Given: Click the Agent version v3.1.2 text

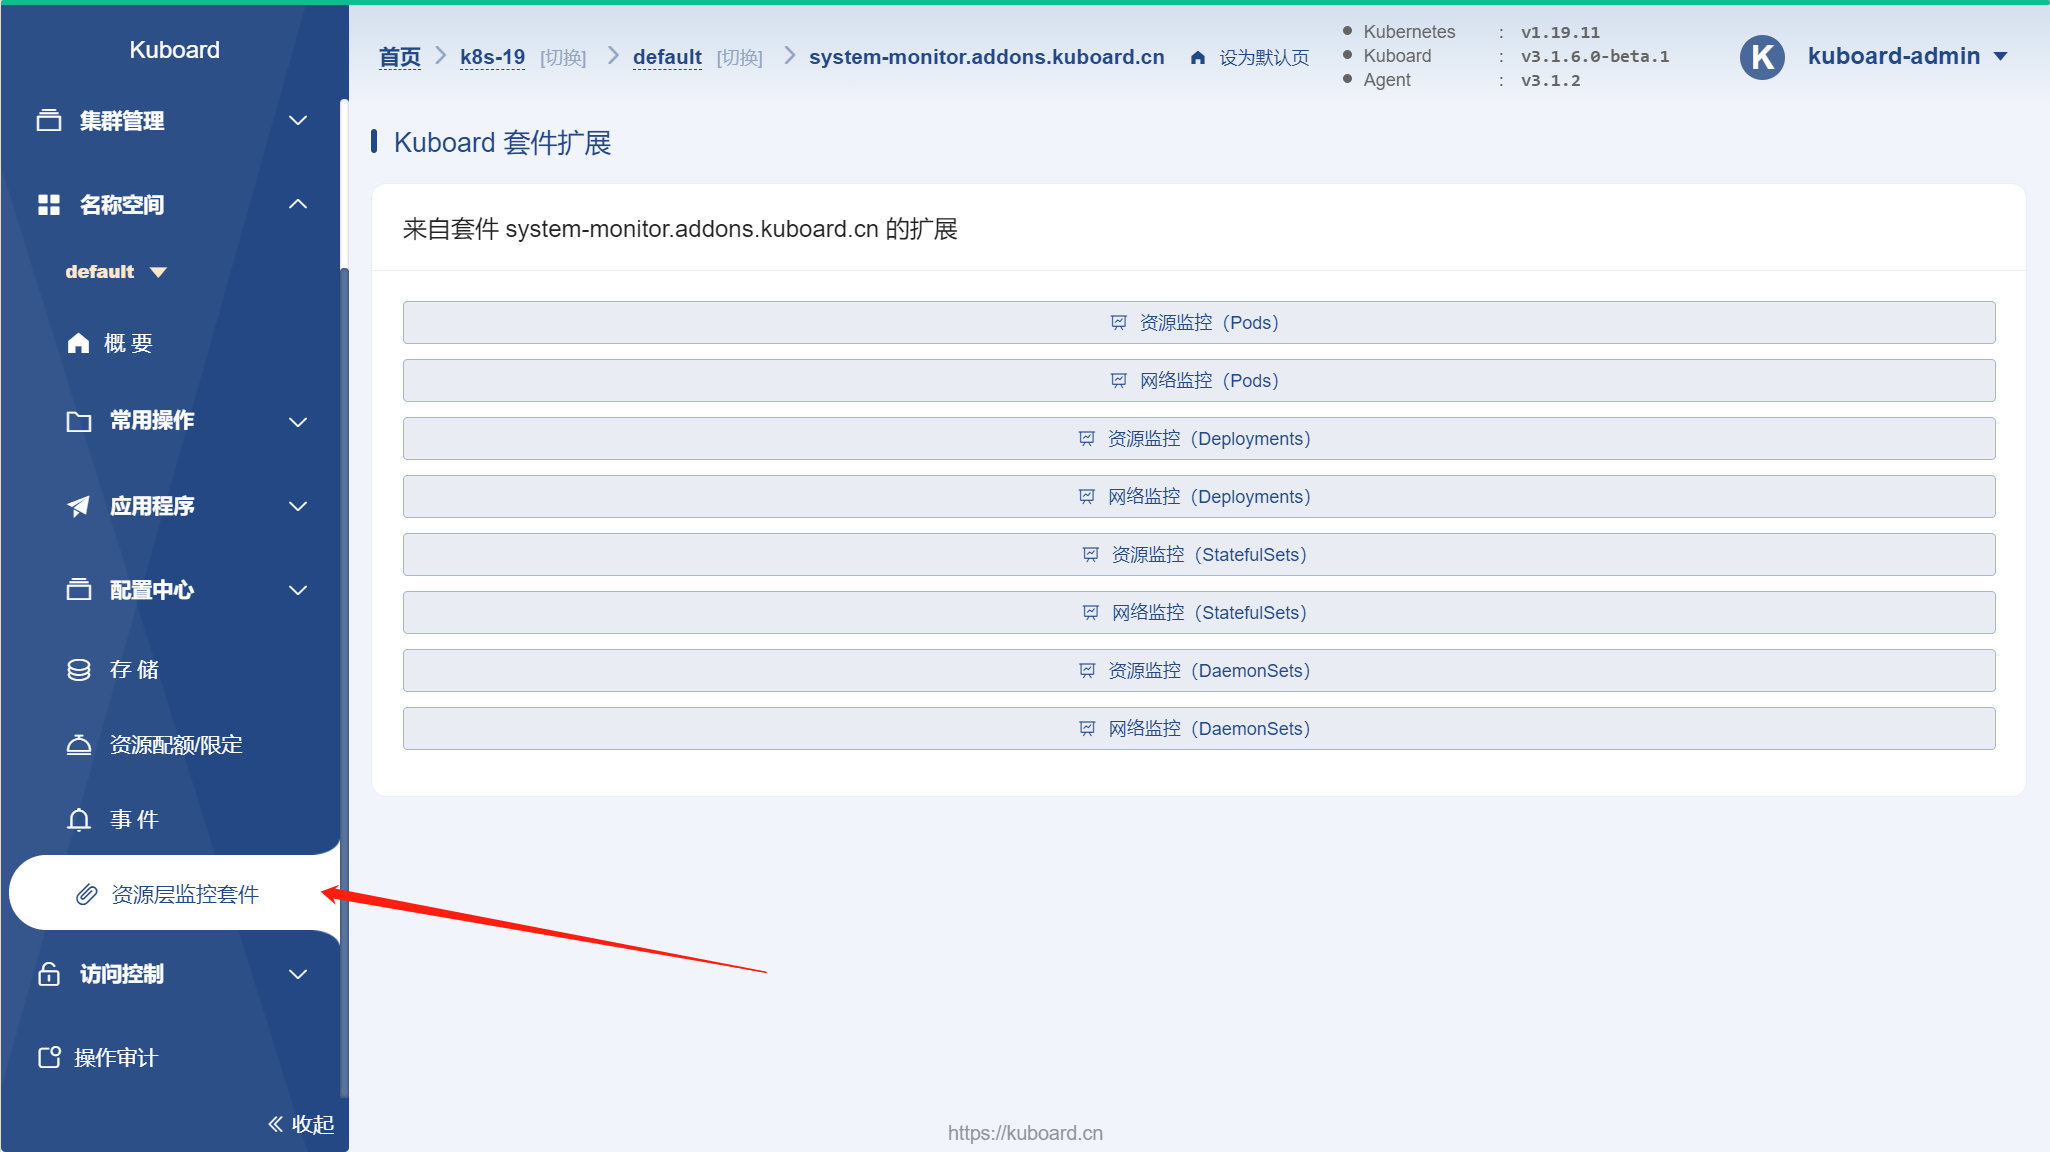Looking at the screenshot, I should 1551,81.
